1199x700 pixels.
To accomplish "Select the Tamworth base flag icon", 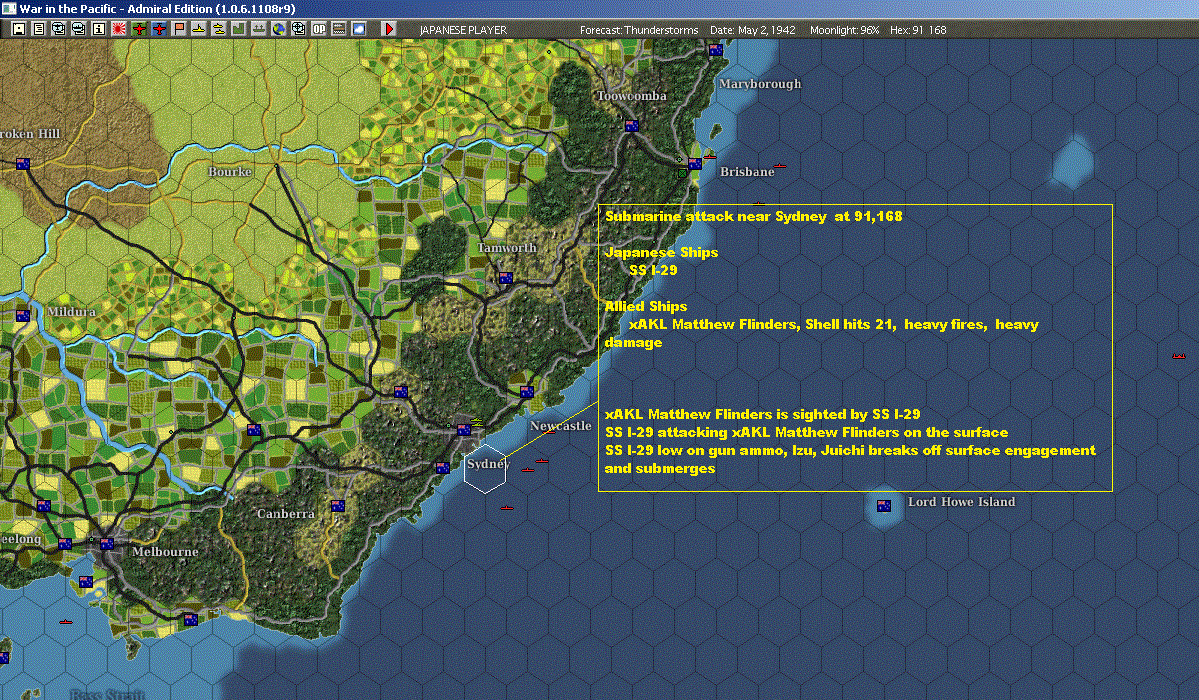I will point(505,278).
